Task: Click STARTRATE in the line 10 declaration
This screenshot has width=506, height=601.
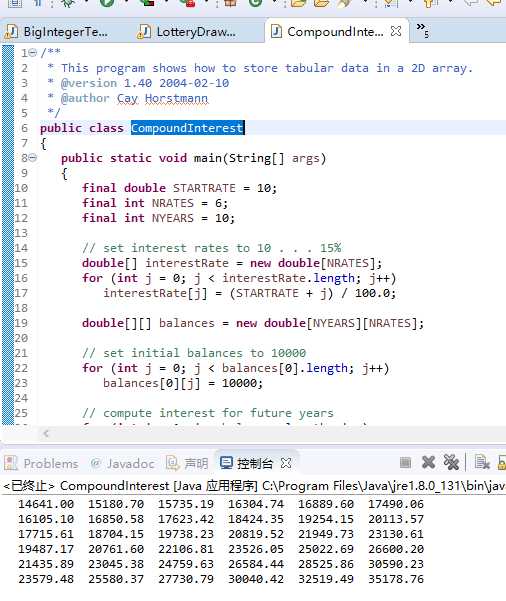Action: tap(204, 188)
